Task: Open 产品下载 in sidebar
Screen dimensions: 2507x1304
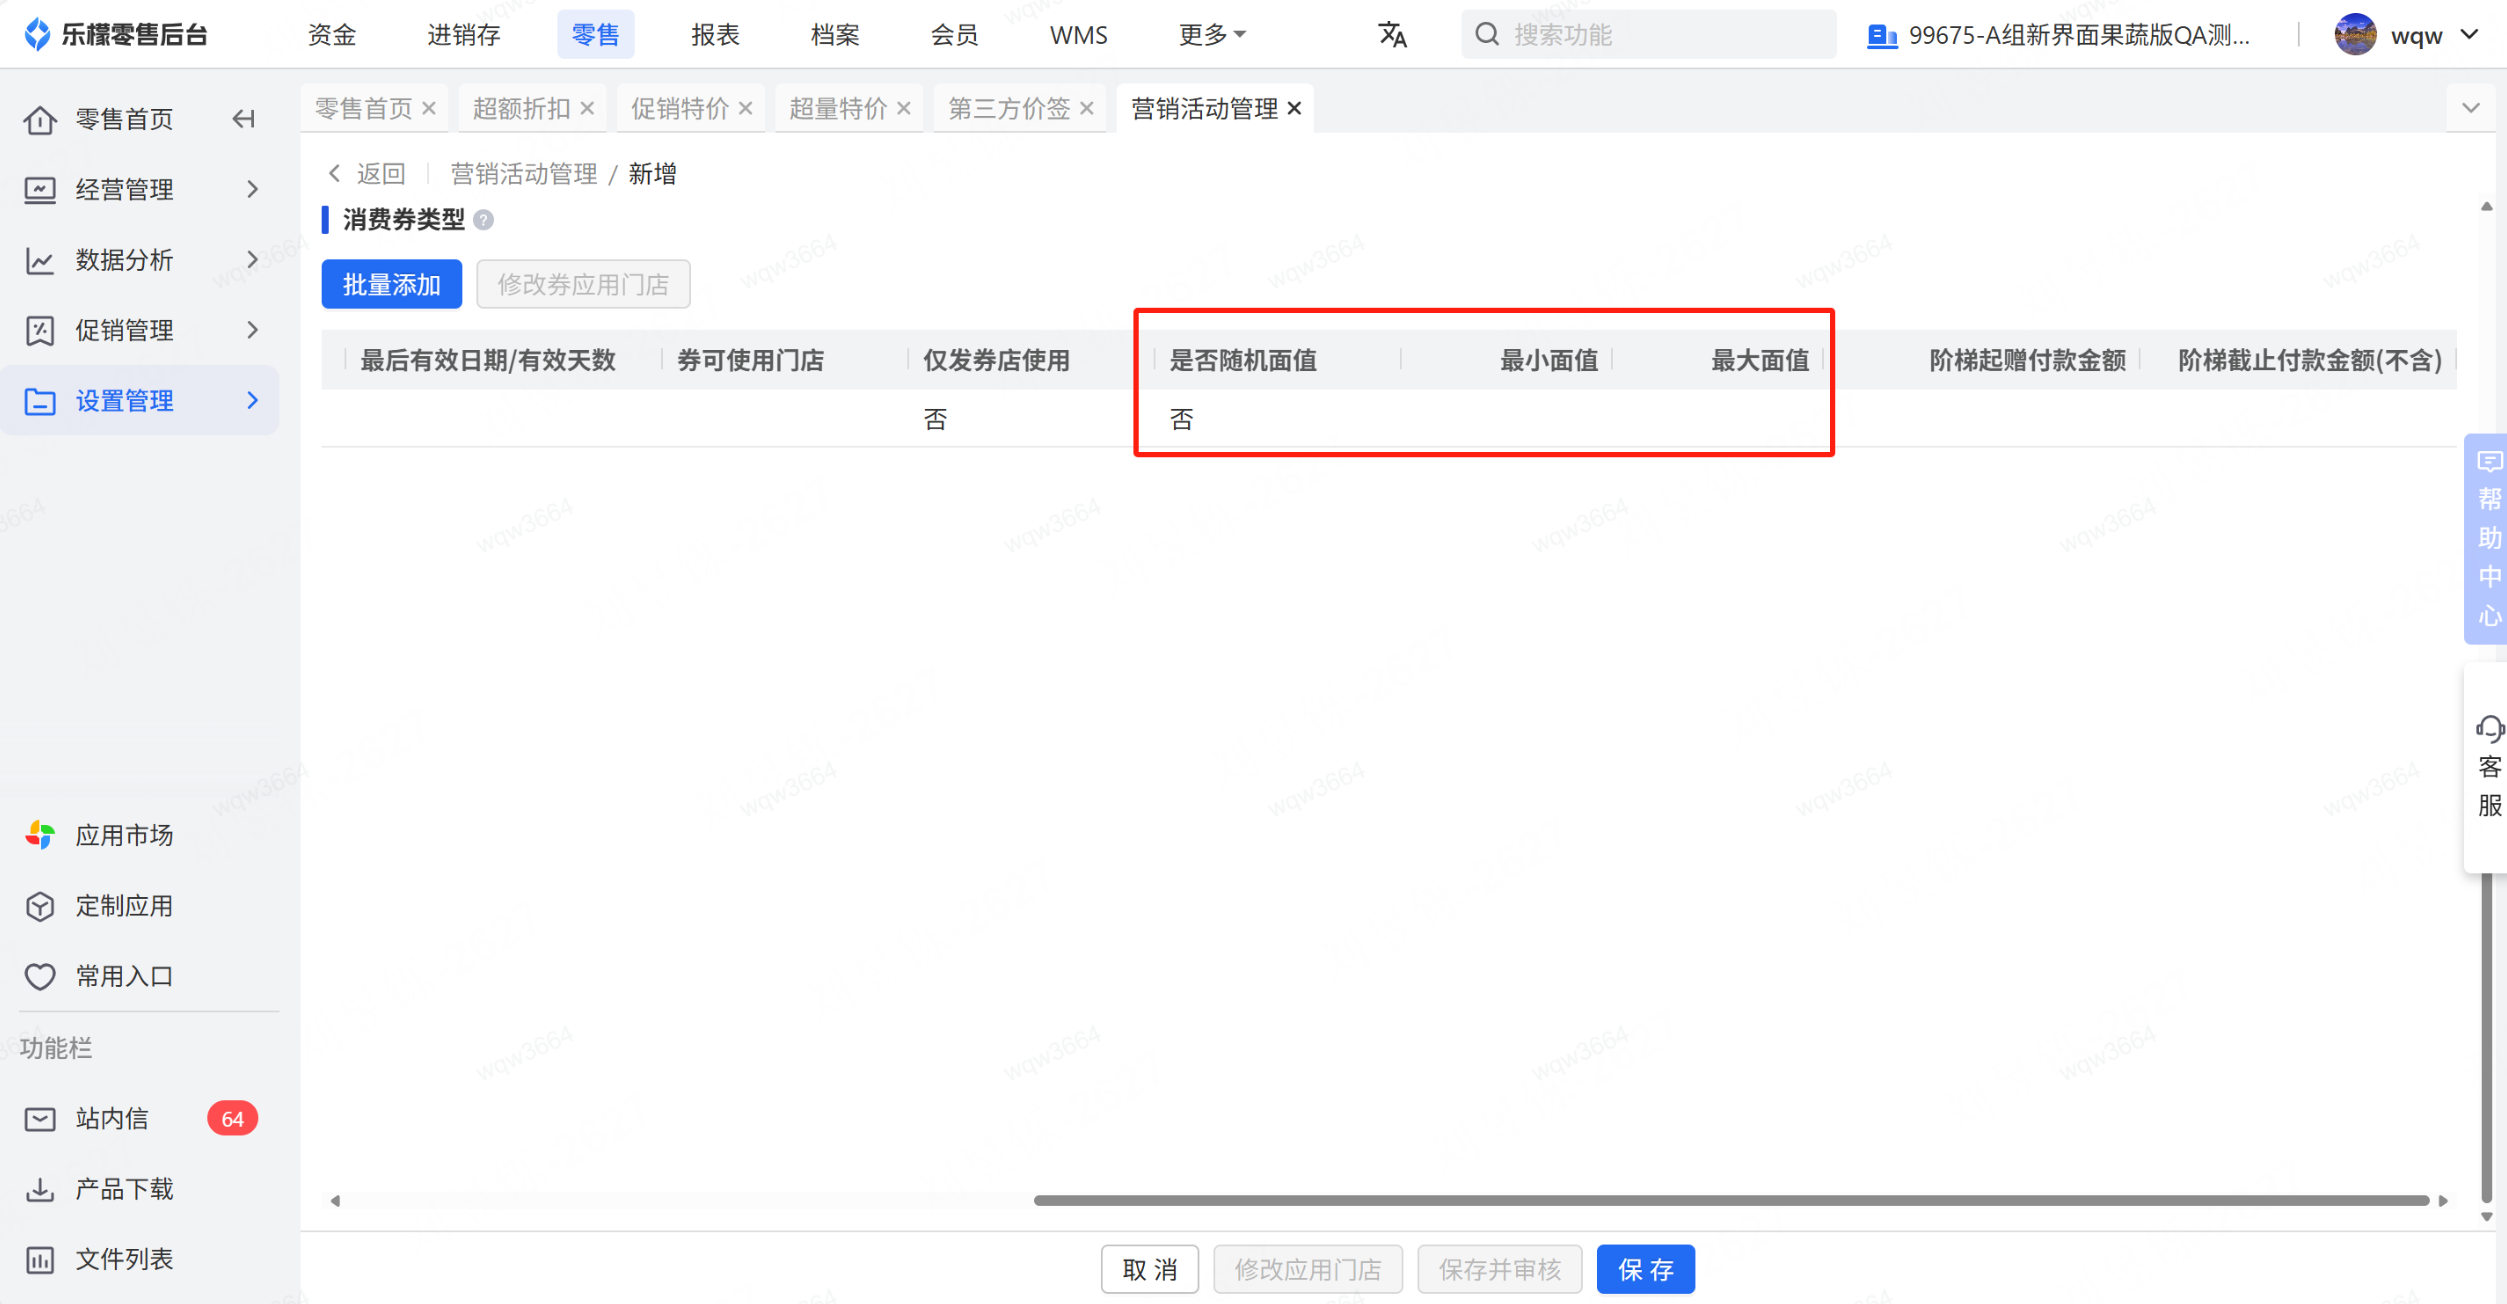Action: tap(124, 1188)
